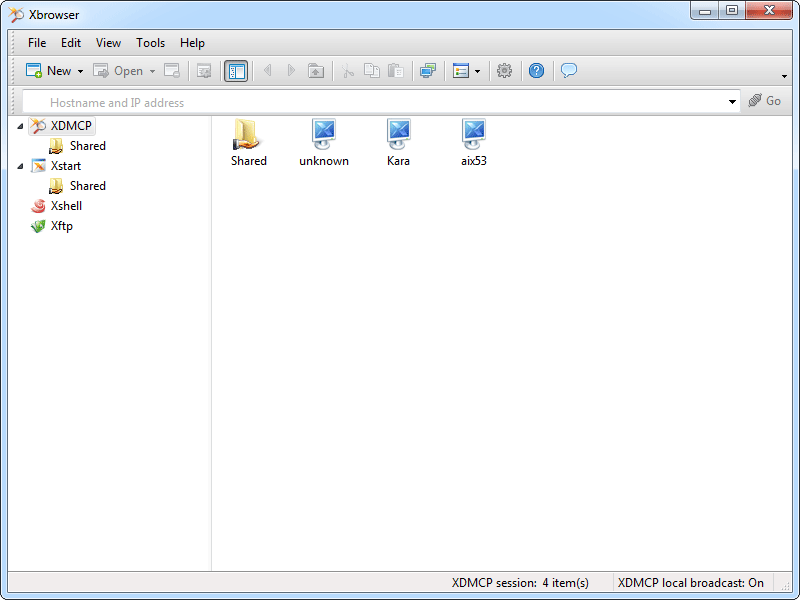Select the aix53 XDMCP session

(x=473, y=140)
